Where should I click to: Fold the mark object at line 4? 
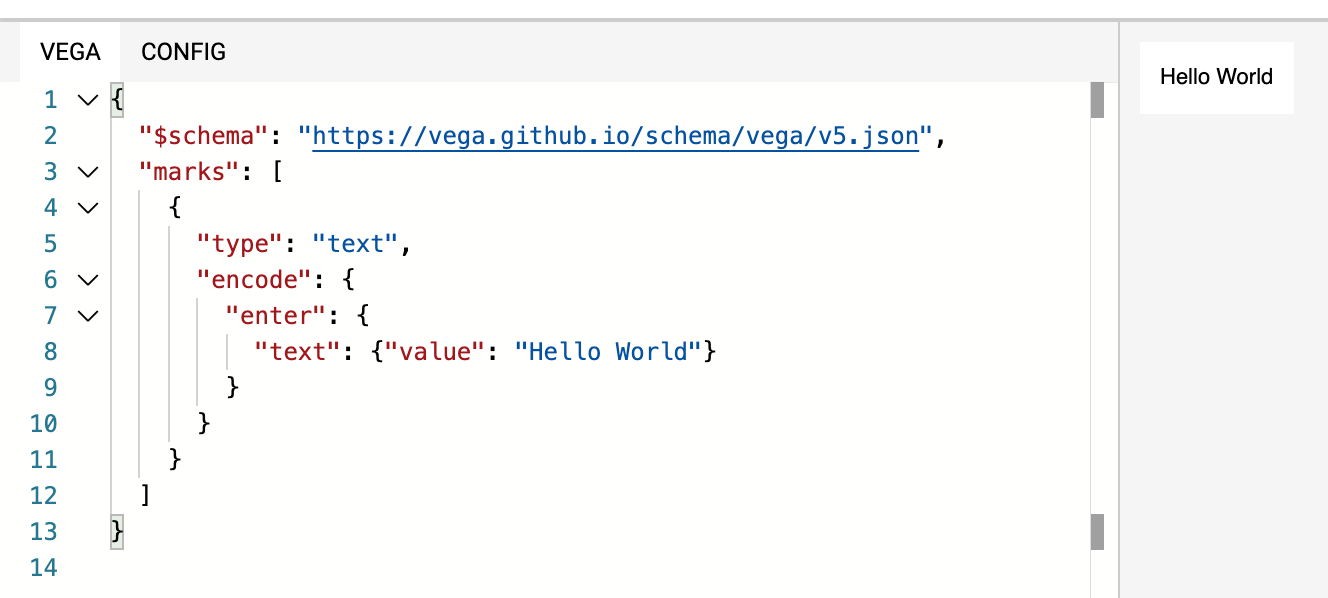coord(88,208)
